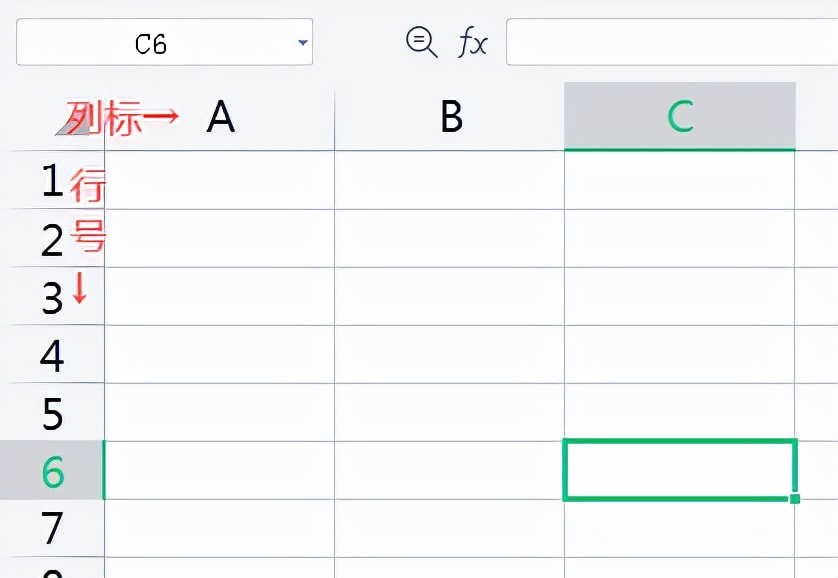Select row 4 header
The height and width of the screenshot is (578, 838).
coord(52,356)
